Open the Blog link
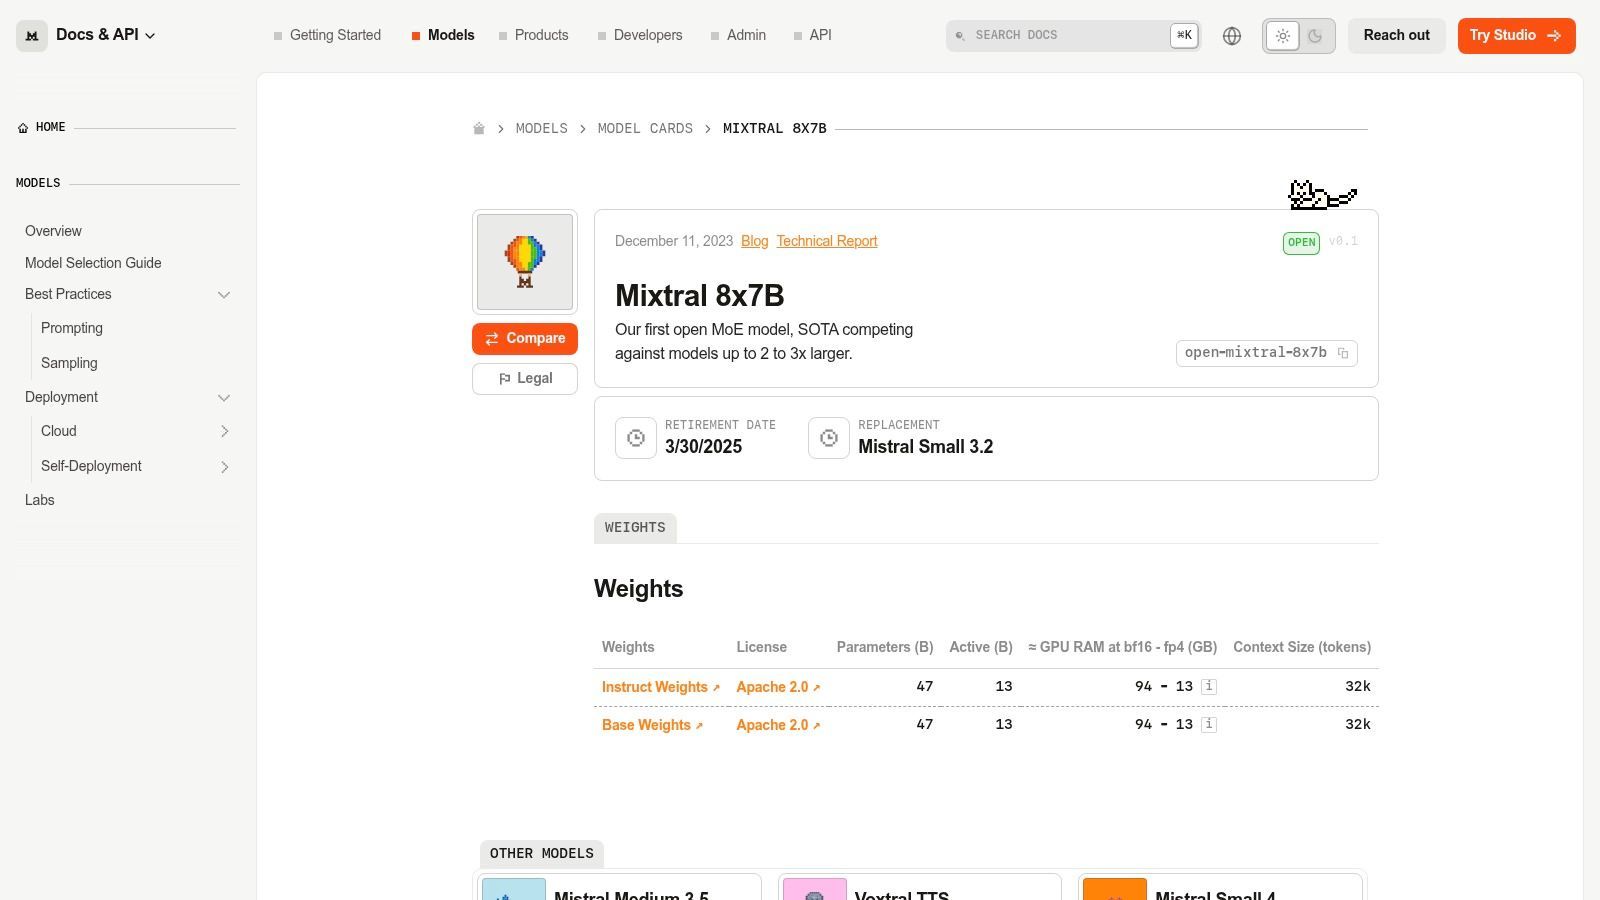Image resolution: width=1600 pixels, height=900 pixels. point(755,241)
